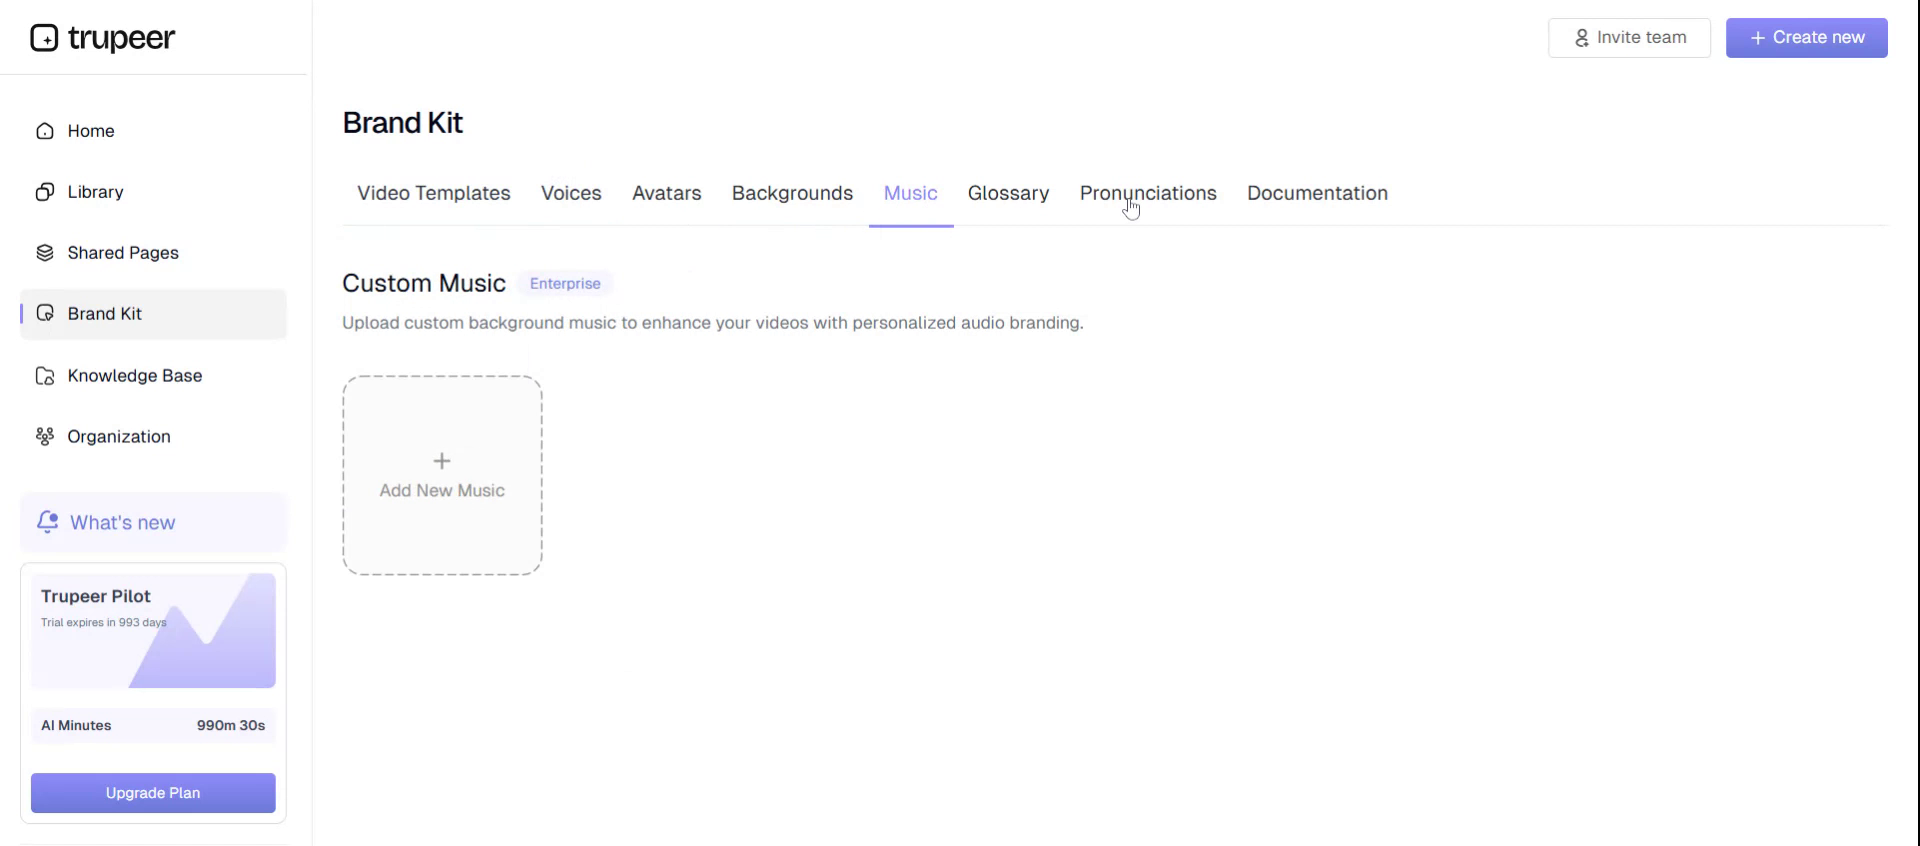Click the Shared Pages layers icon
1920x846 pixels.
point(45,253)
